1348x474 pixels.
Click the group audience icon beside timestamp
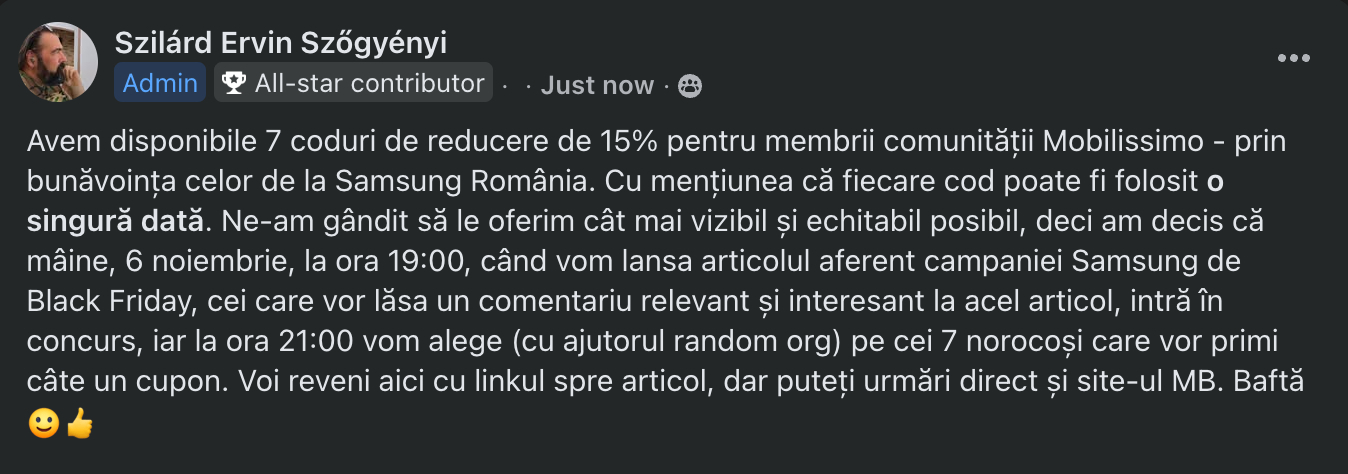point(690,86)
